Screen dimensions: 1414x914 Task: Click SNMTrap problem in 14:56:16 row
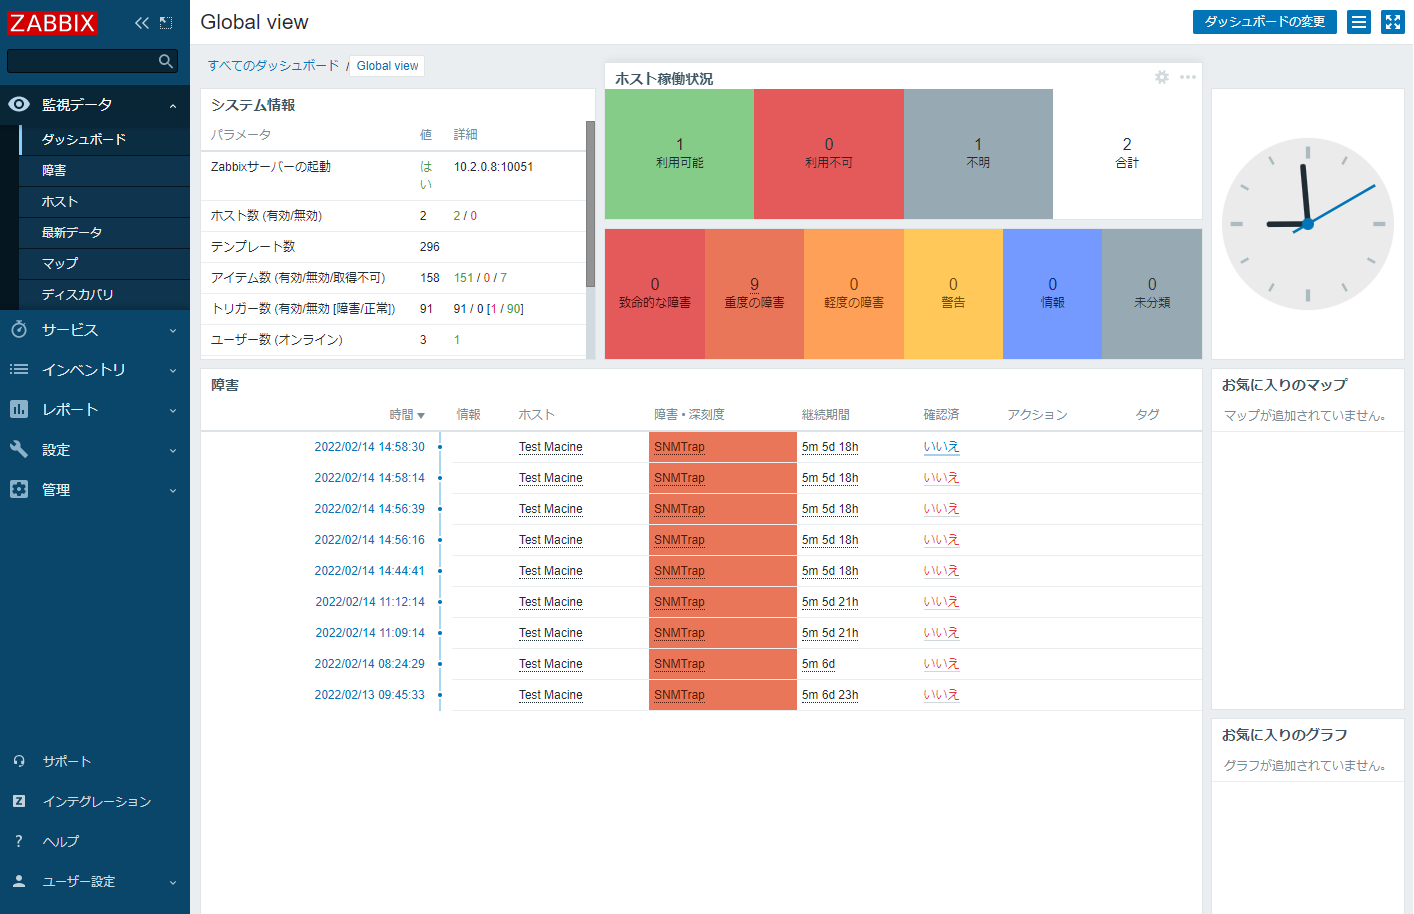(679, 540)
